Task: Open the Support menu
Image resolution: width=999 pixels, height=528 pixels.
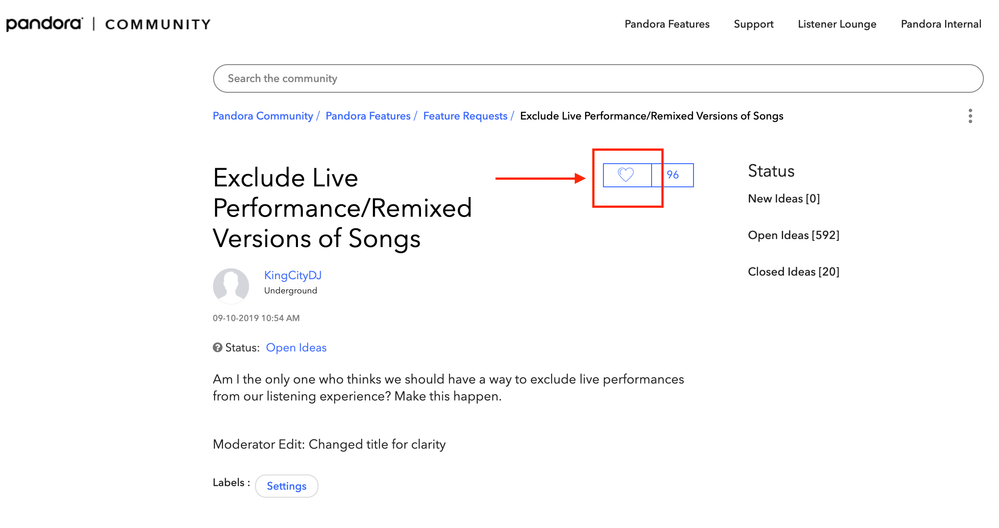Action: pyautogui.click(x=753, y=24)
